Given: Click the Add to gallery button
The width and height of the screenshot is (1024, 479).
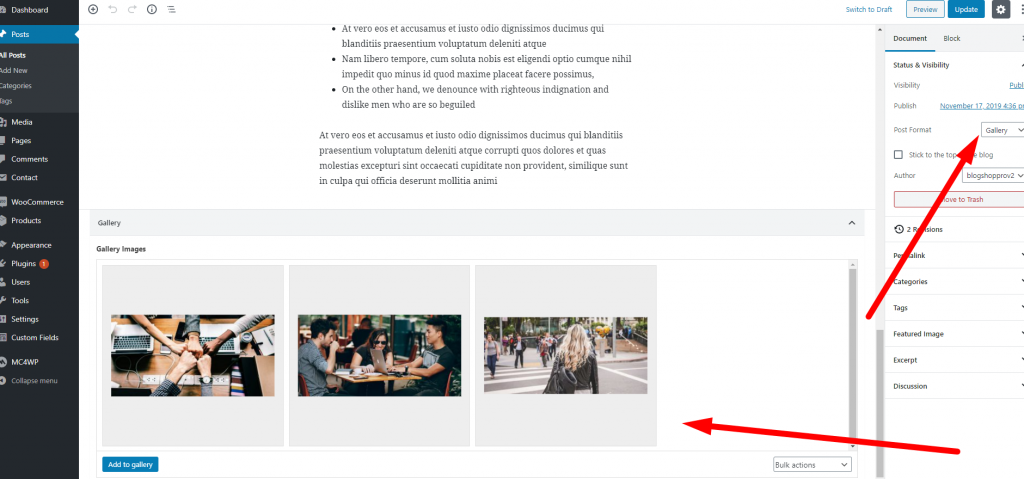Looking at the screenshot, I should (x=130, y=465).
